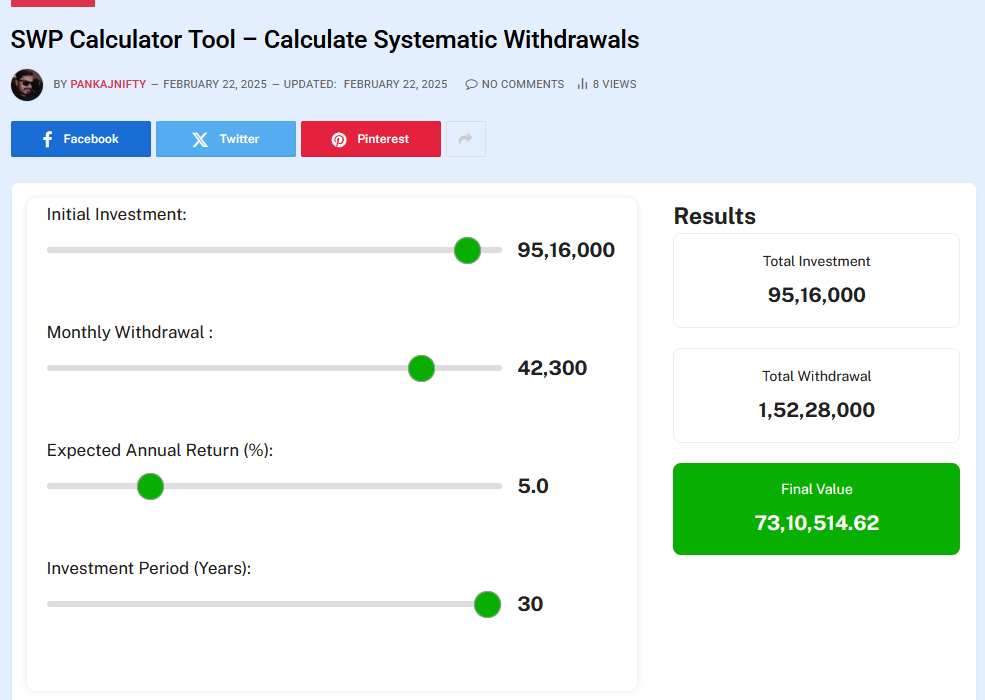The width and height of the screenshot is (985, 700).
Task: Click the Pinterest logo icon
Action: (x=340, y=139)
